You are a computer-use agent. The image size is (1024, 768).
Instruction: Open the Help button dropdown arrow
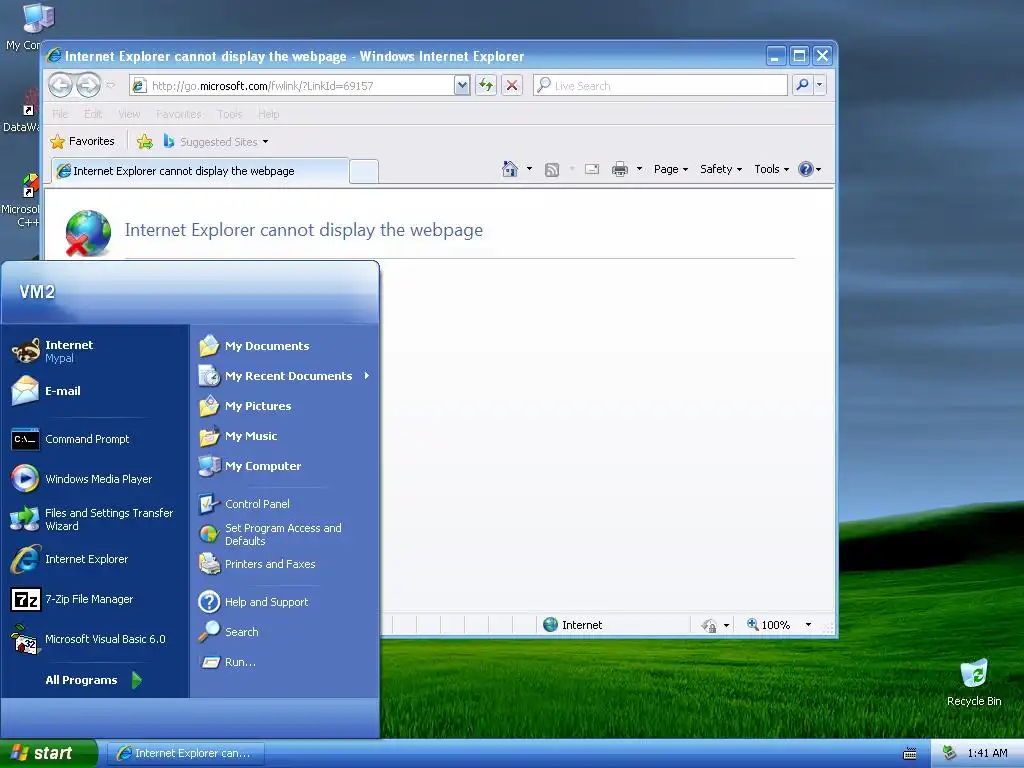818,169
